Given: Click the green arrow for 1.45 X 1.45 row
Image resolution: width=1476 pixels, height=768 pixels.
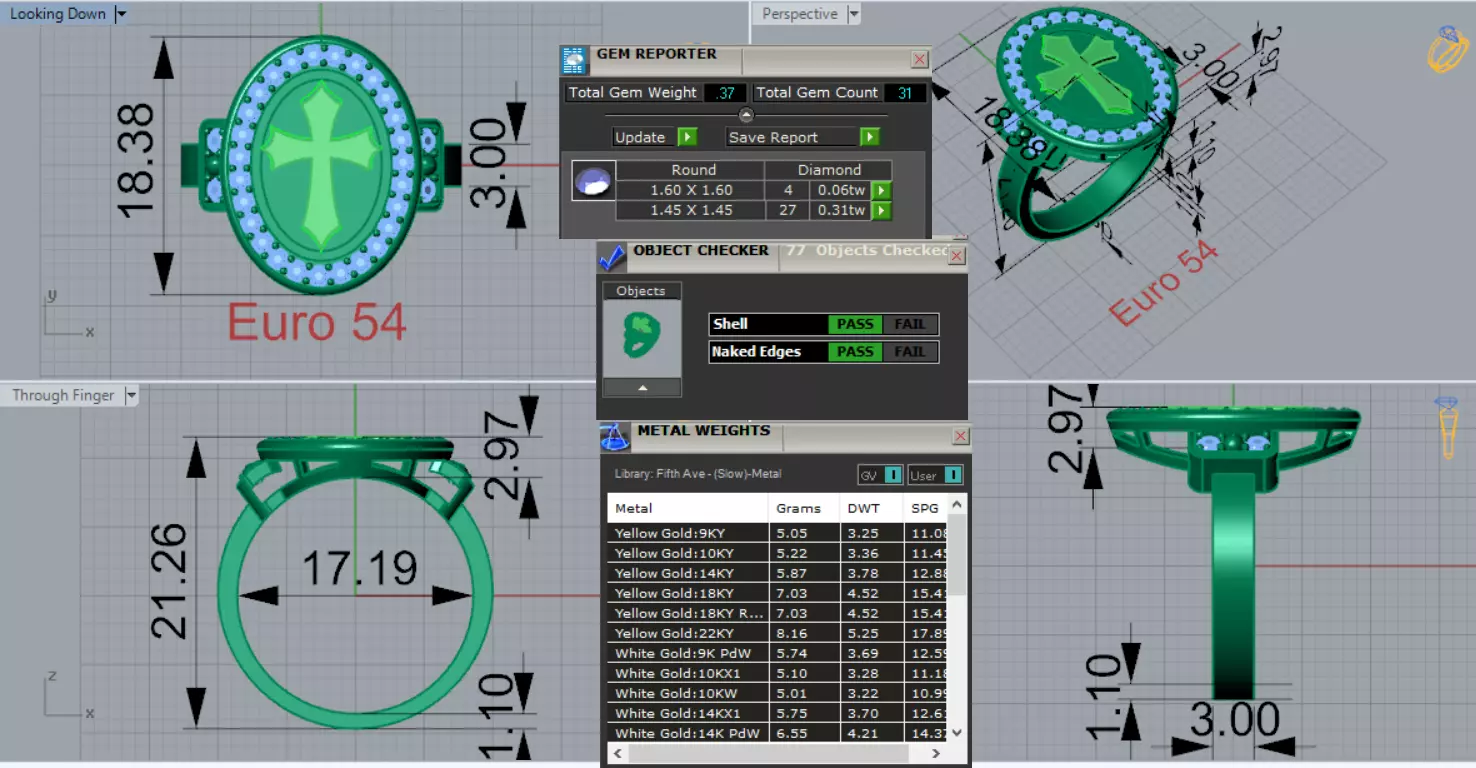Looking at the screenshot, I should 881,210.
